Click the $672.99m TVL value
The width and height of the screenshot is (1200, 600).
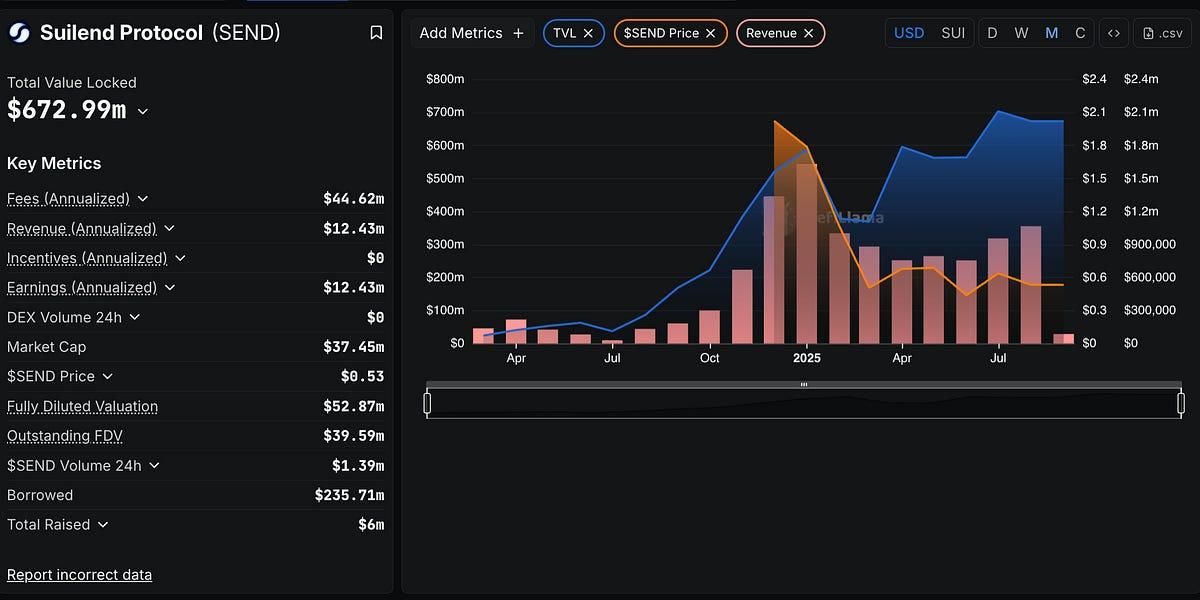pyautogui.click(x=67, y=110)
